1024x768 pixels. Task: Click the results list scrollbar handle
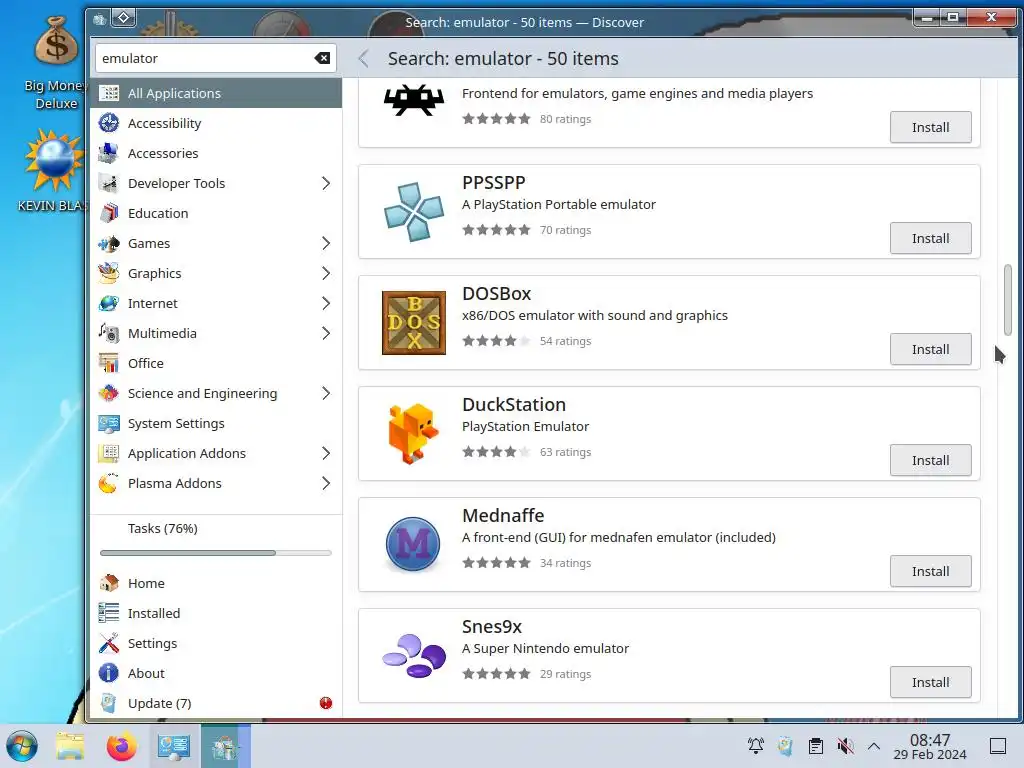tap(1008, 300)
